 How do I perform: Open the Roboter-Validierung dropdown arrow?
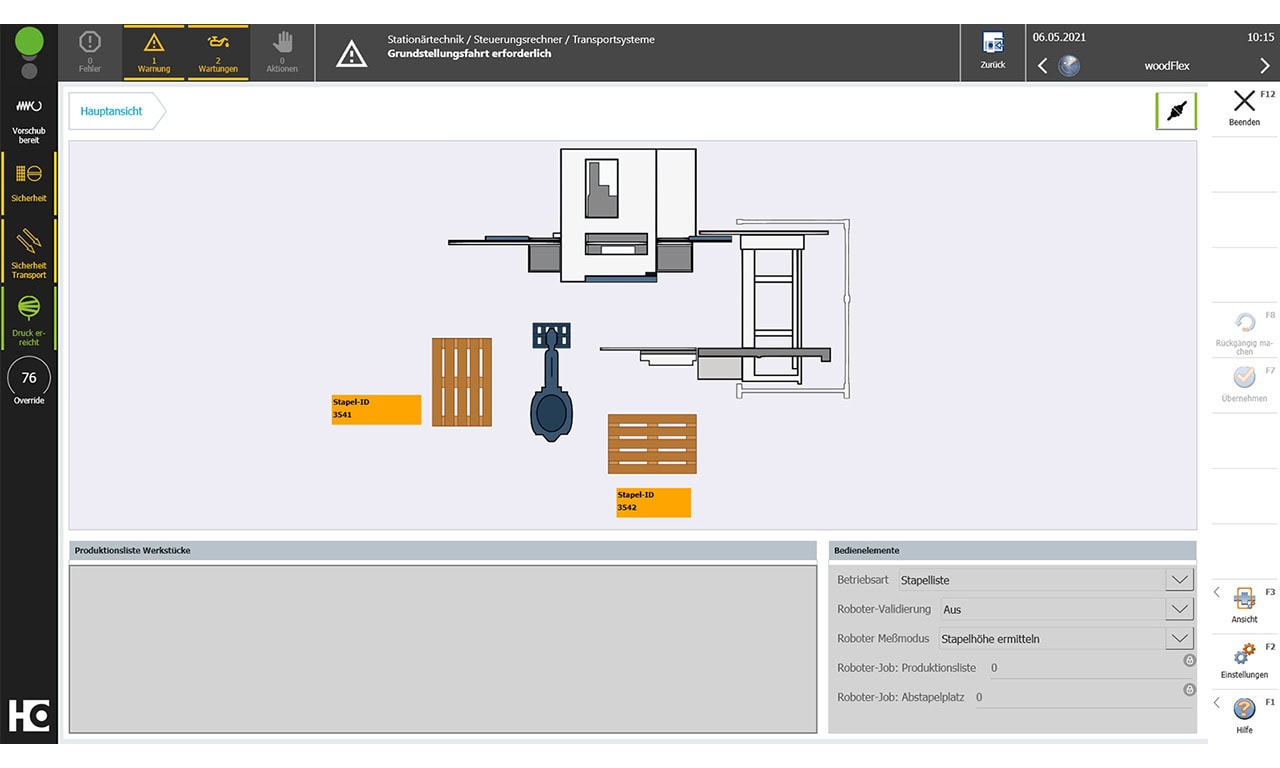[x=1179, y=609]
